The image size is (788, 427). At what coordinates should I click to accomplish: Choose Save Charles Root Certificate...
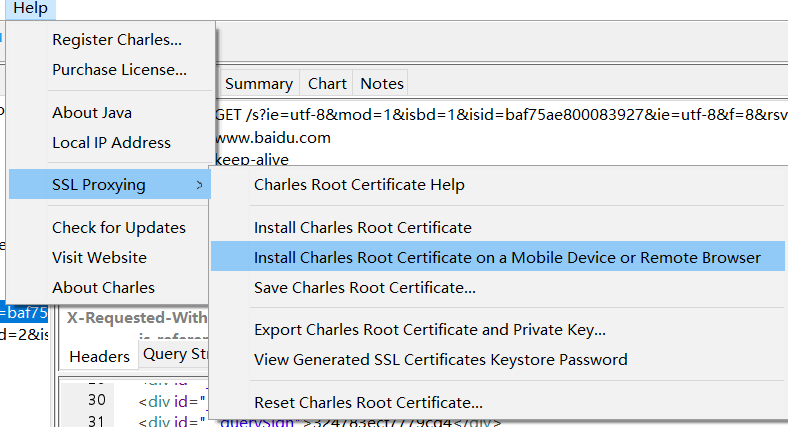498,288
